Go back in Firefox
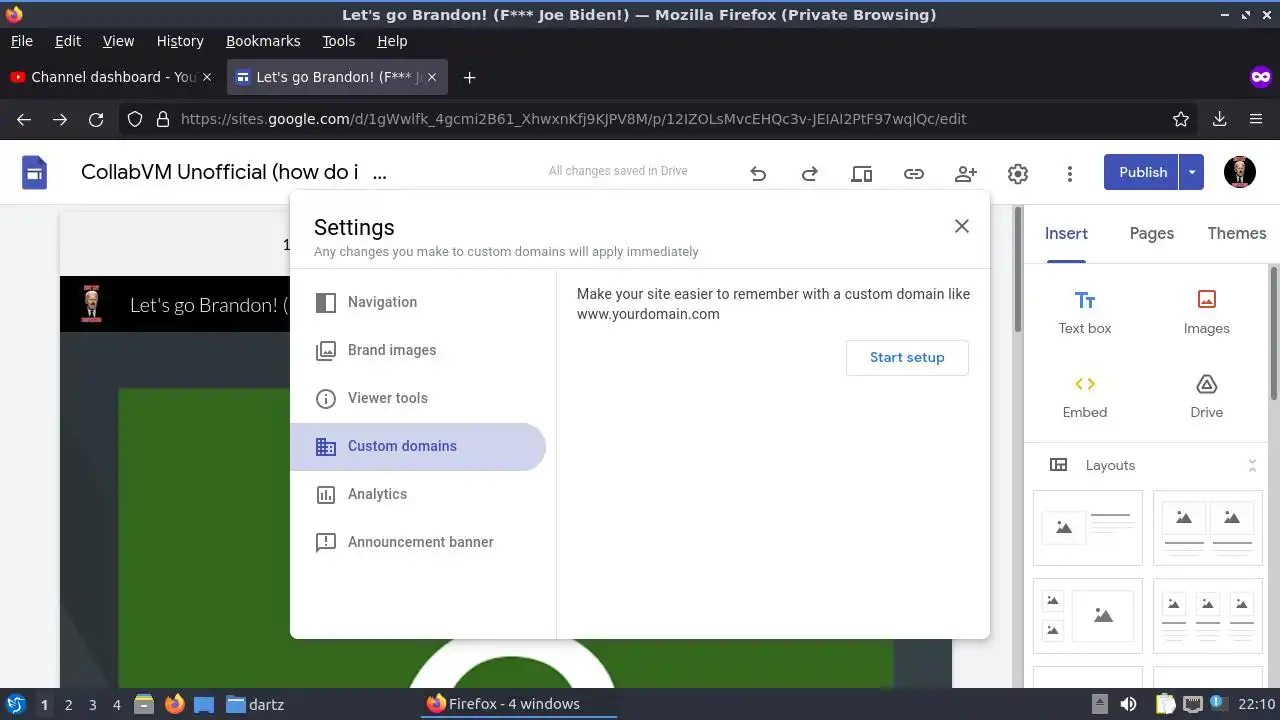The image size is (1280, 720). coord(24,119)
